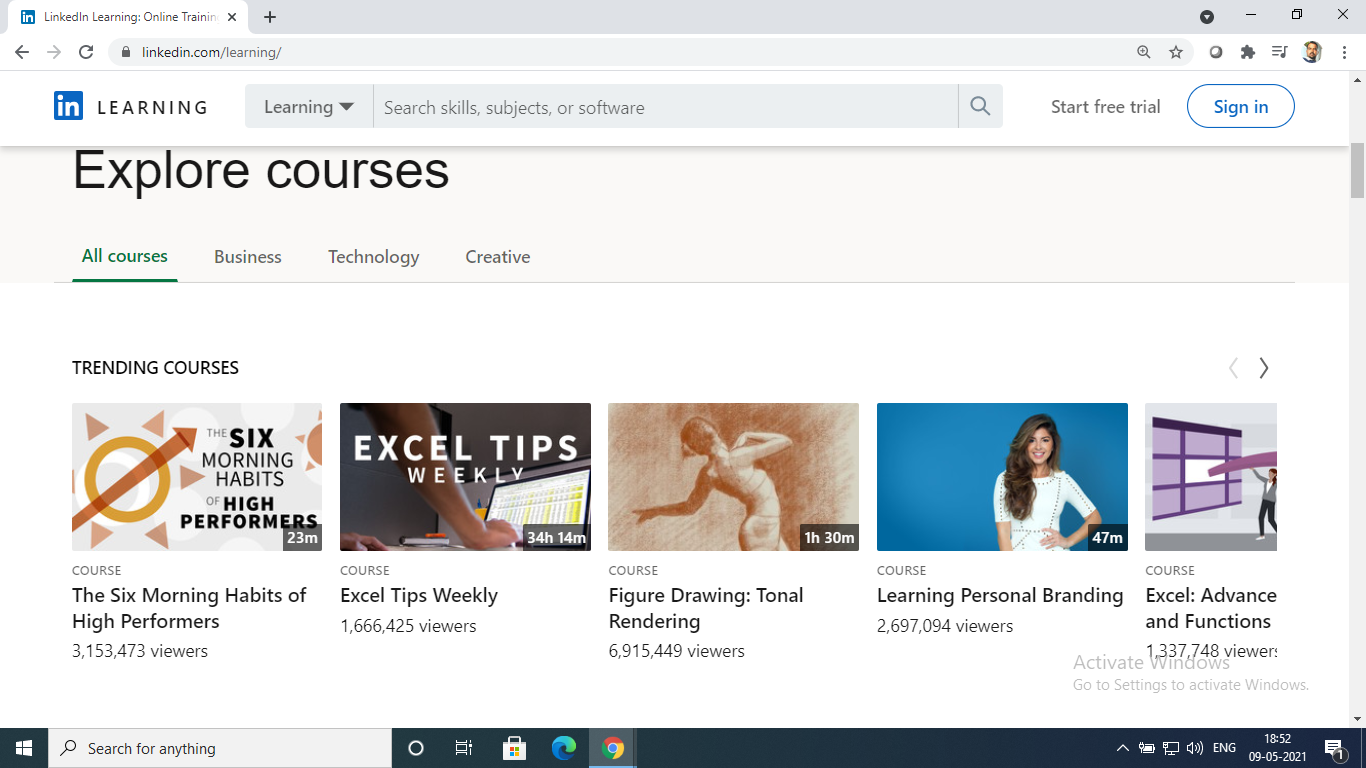1366x768 pixels.
Task: Open the notification center icon
Action: 1334,748
